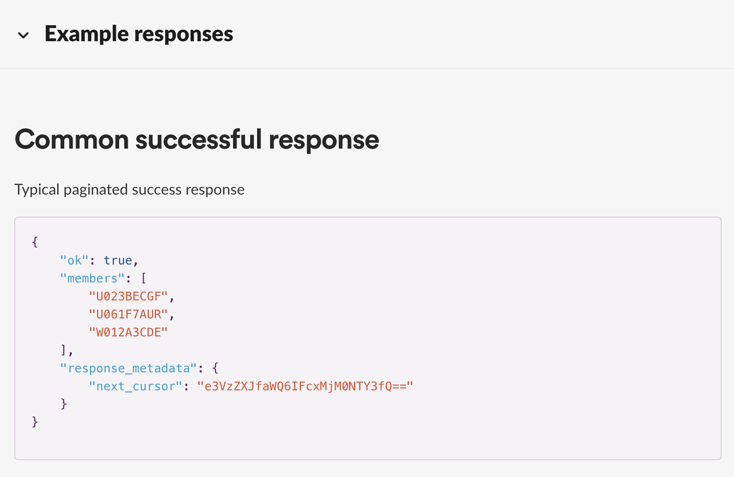Click the "W012A3CDE" member ID
This screenshot has width=734, height=477.
click(x=128, y=332)
